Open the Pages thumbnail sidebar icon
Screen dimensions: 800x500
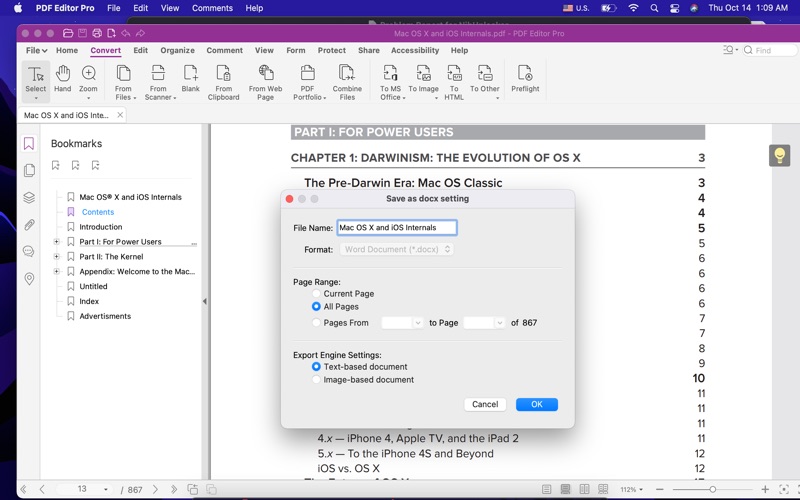click(29, 170)
